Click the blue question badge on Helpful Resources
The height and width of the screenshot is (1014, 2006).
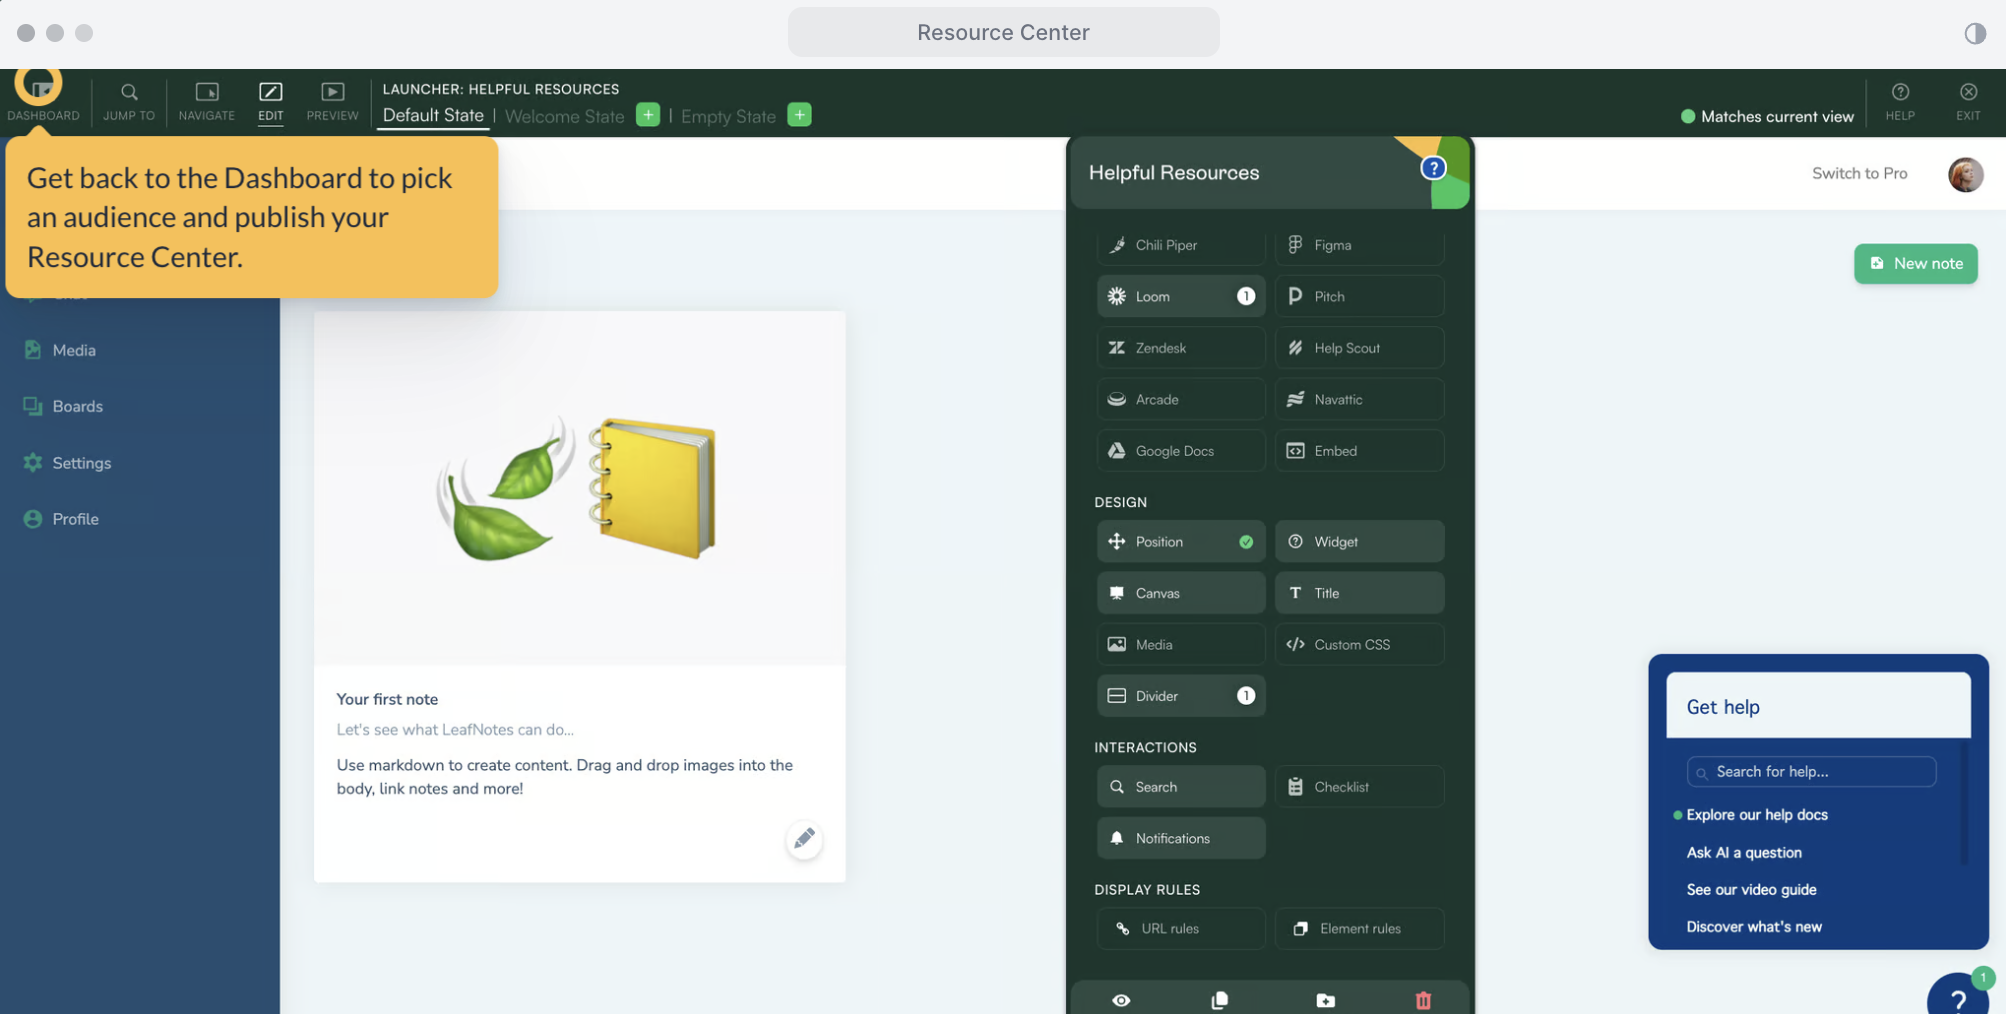(x=1433, y=168)
